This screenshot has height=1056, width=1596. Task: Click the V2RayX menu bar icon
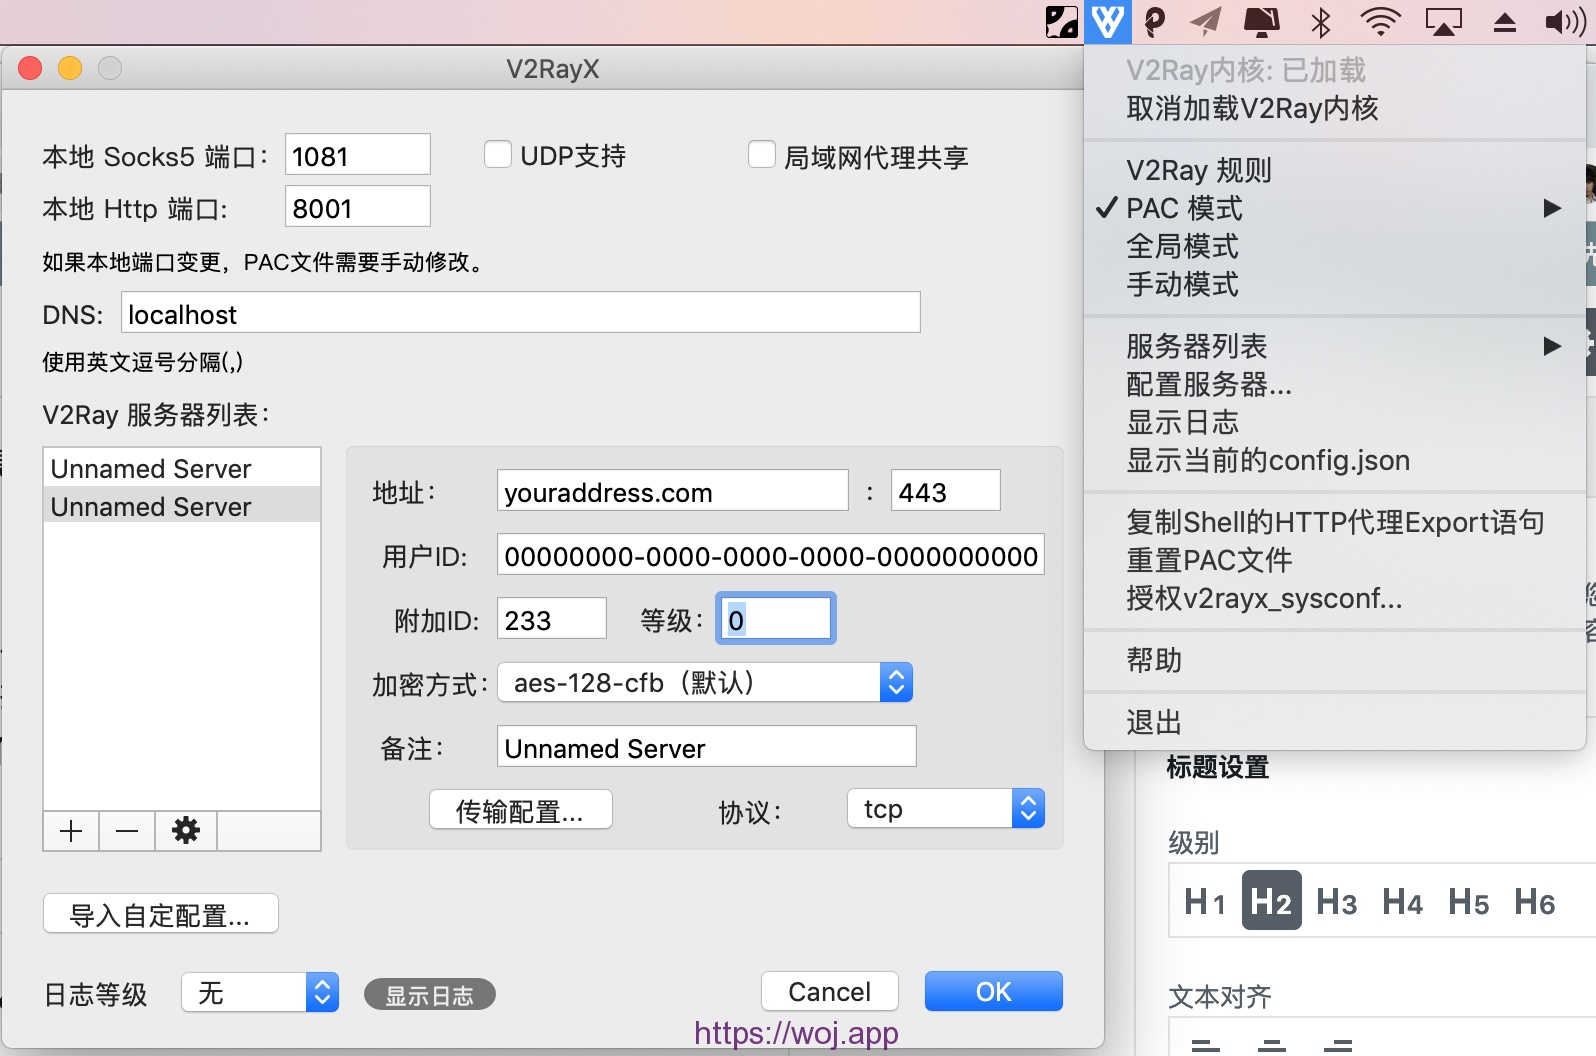click(1108, 22)
